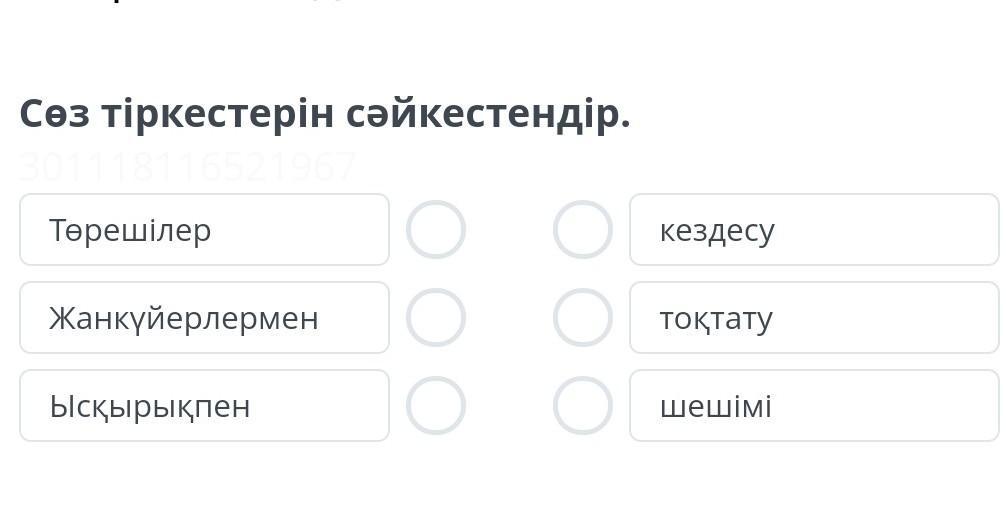
Task: Click the heading Сөз тіркестерін сәйкестендір
Action: [x=325, y=115]
